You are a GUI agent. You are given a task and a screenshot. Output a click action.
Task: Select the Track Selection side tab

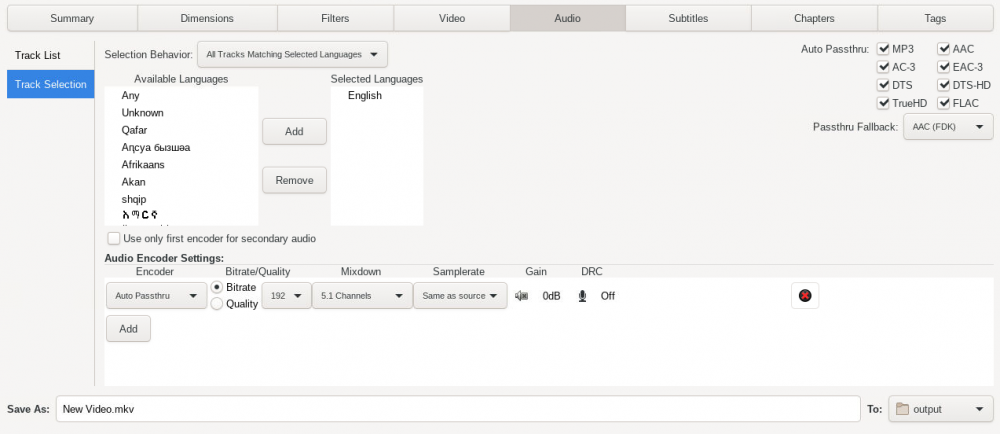click(51, 84)
